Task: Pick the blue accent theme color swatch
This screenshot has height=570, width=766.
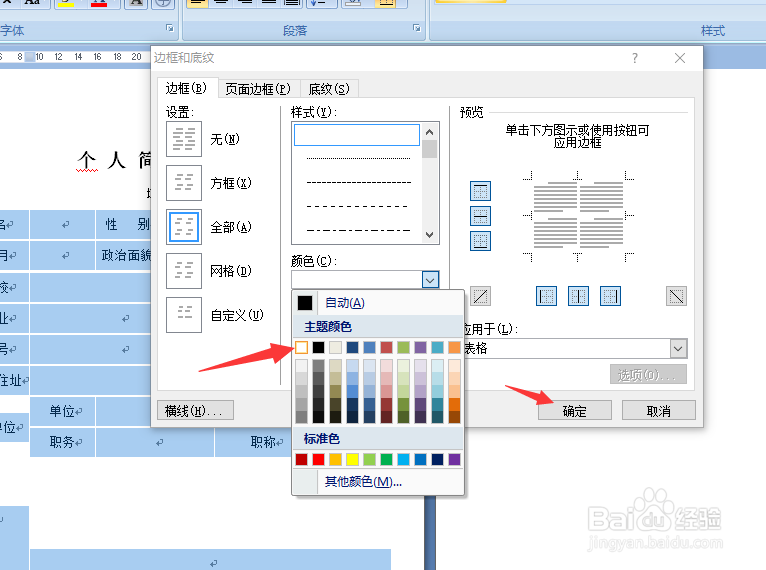Action: pos(370,347)
